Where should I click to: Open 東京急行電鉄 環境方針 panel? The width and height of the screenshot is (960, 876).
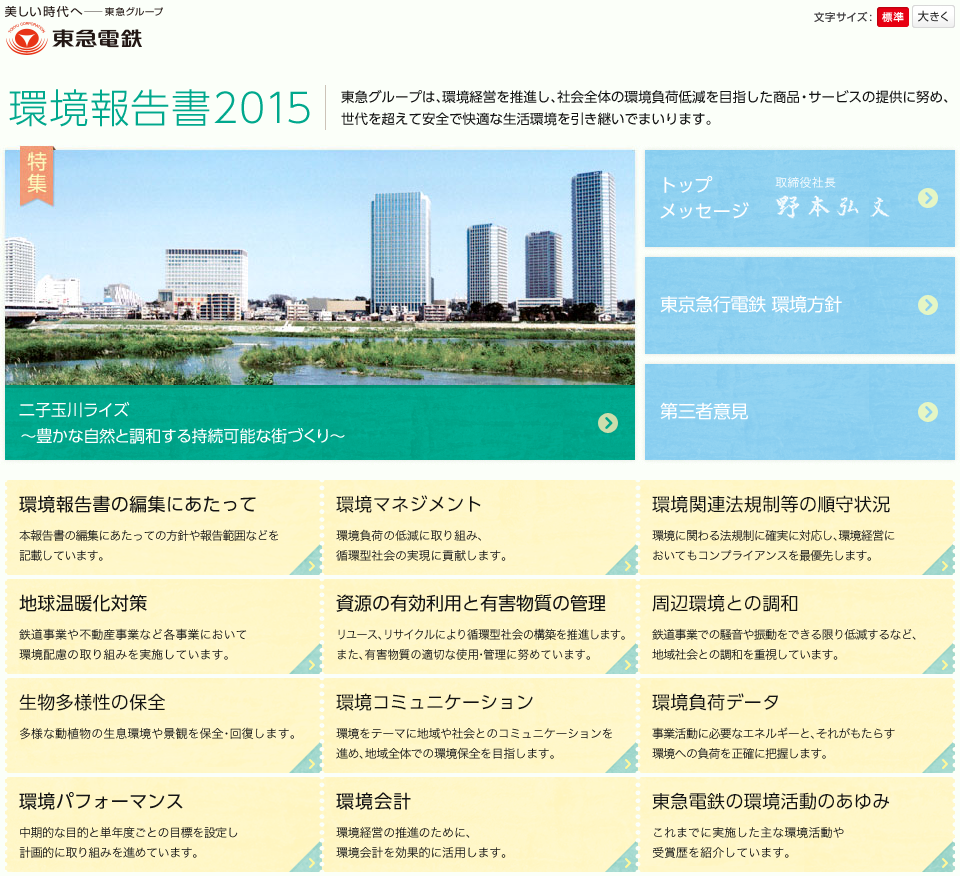tap(800, 305)
